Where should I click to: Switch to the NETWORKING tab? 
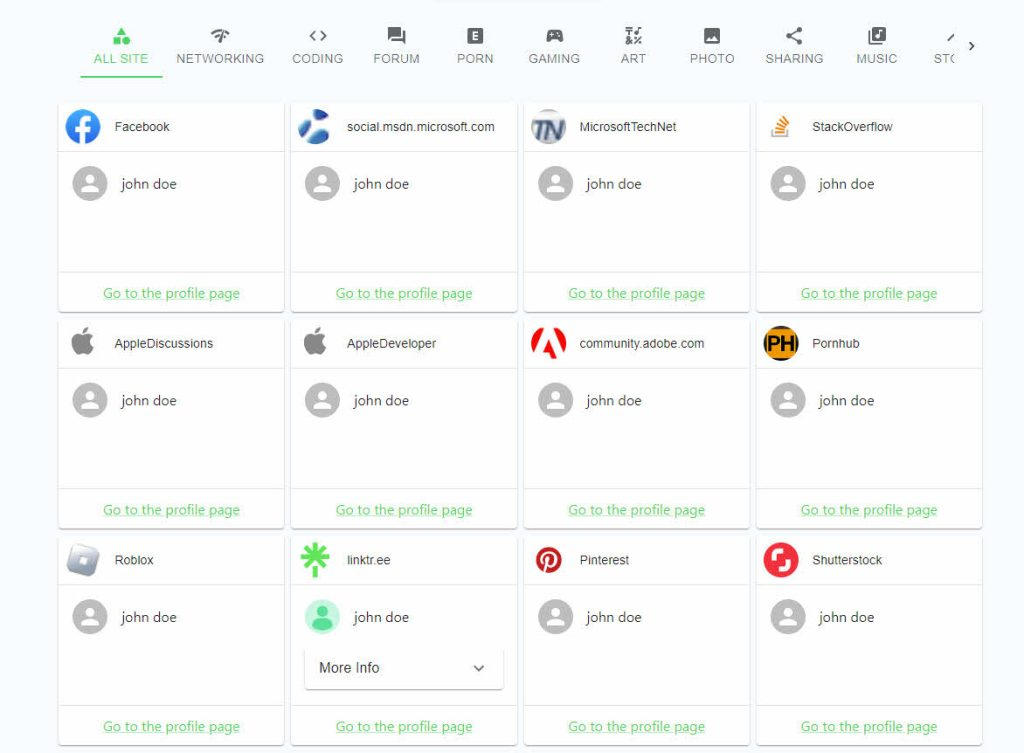pos(220,47)
